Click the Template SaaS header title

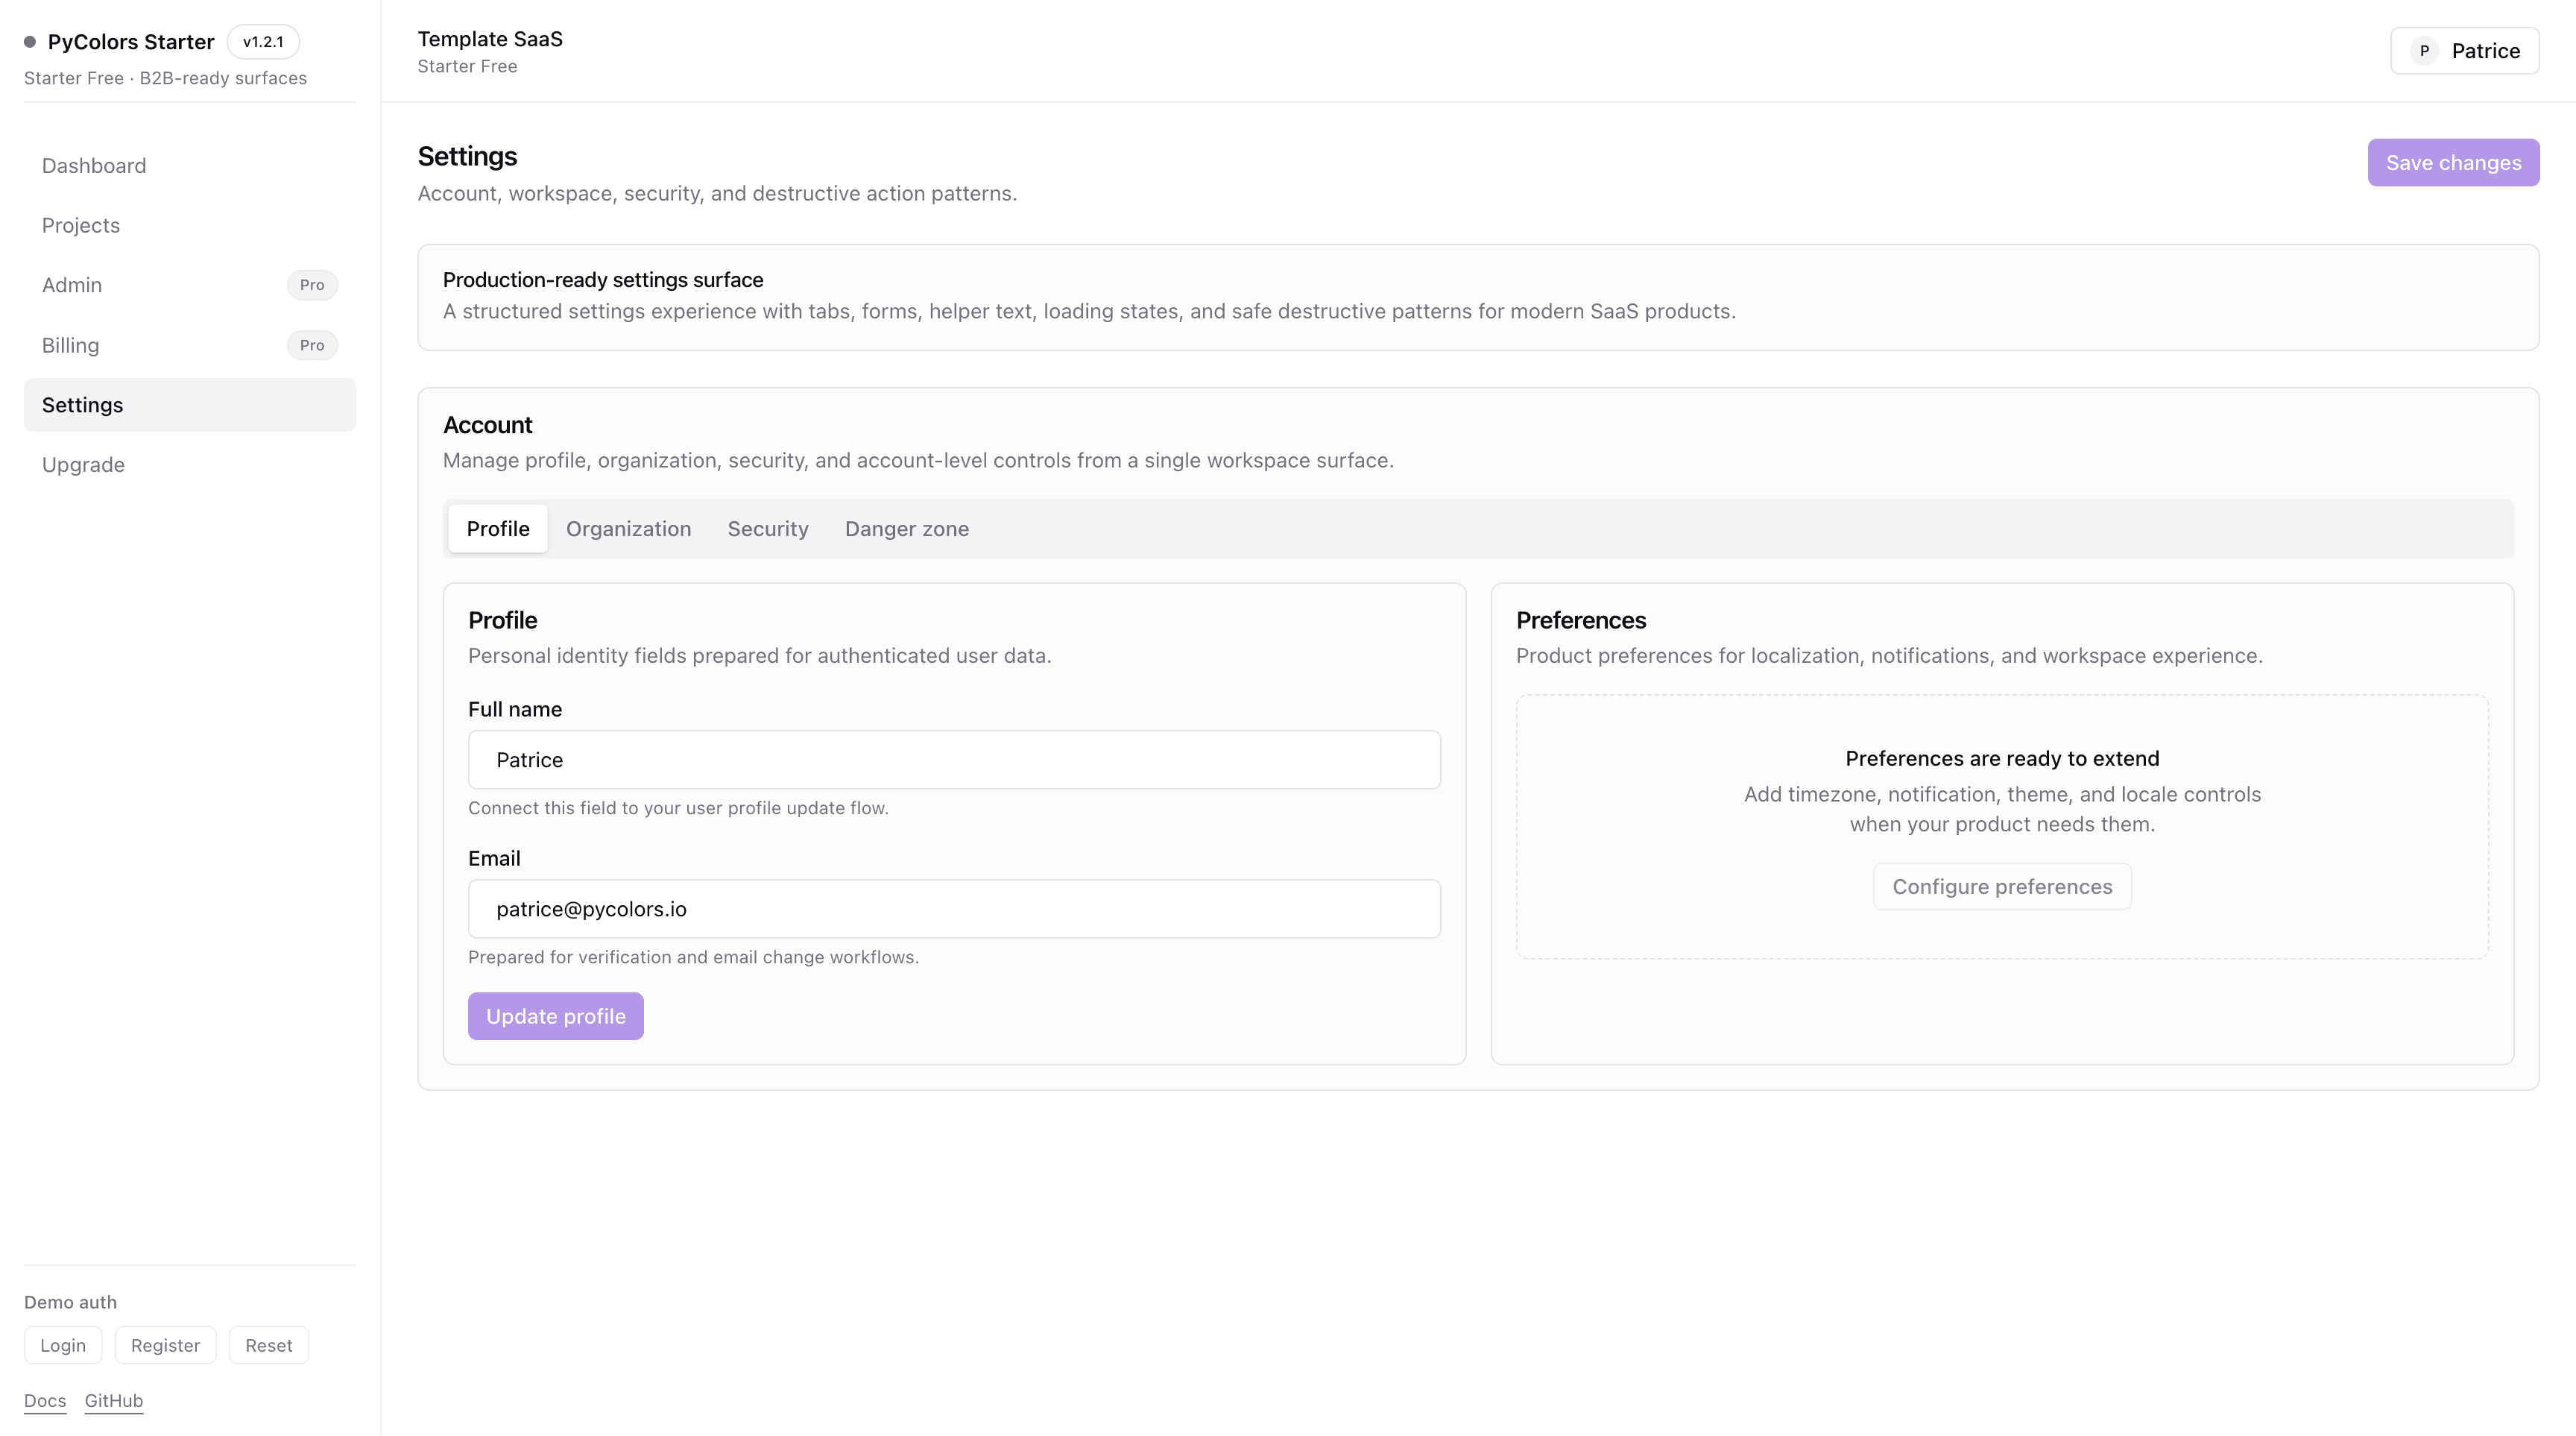pos(490,39)
